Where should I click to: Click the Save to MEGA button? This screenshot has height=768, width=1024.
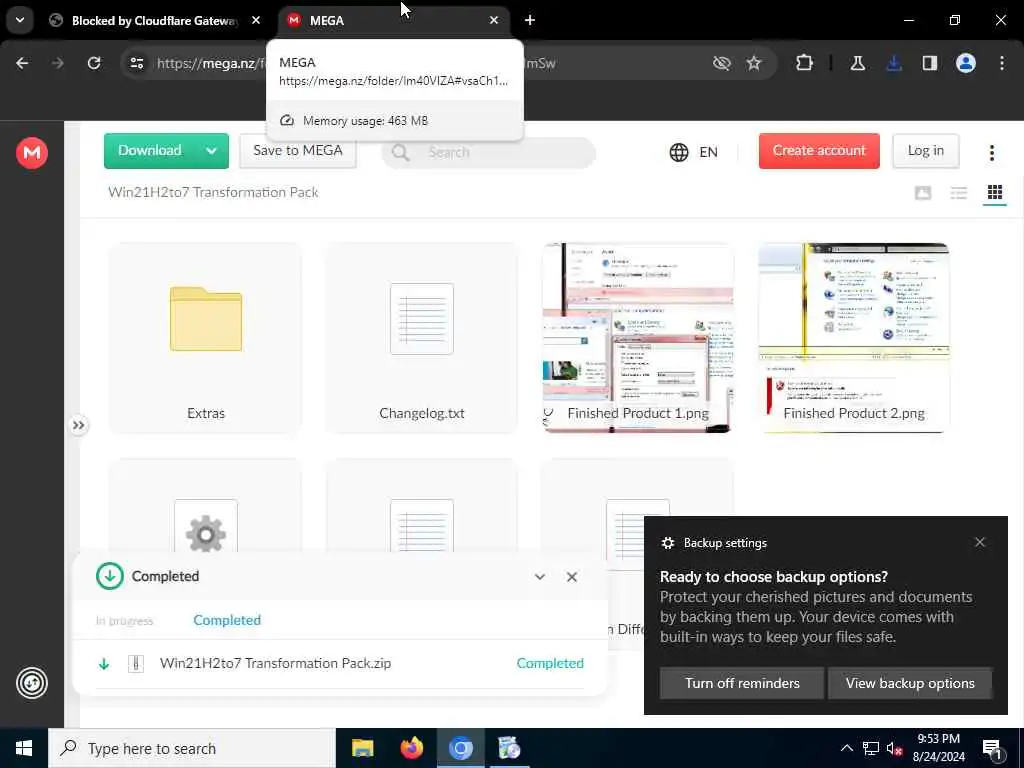[x=298, y=151]
